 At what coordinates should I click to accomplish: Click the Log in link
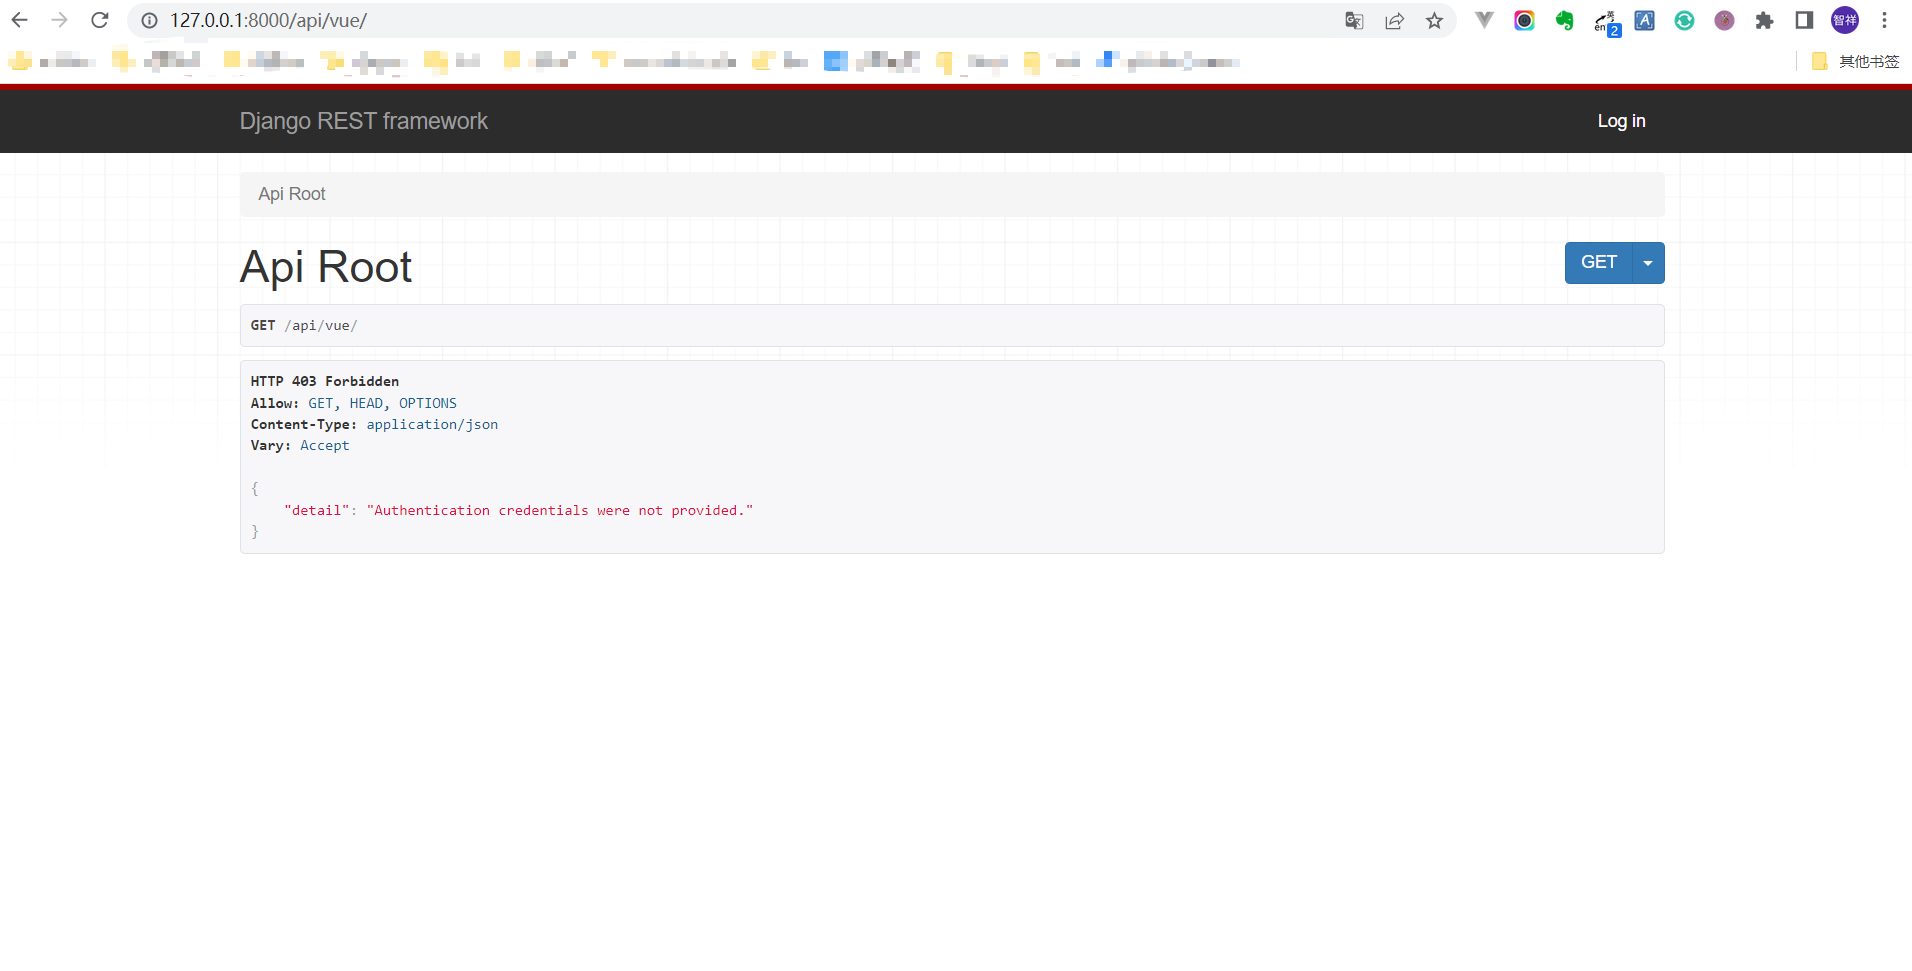point(1621,121)
